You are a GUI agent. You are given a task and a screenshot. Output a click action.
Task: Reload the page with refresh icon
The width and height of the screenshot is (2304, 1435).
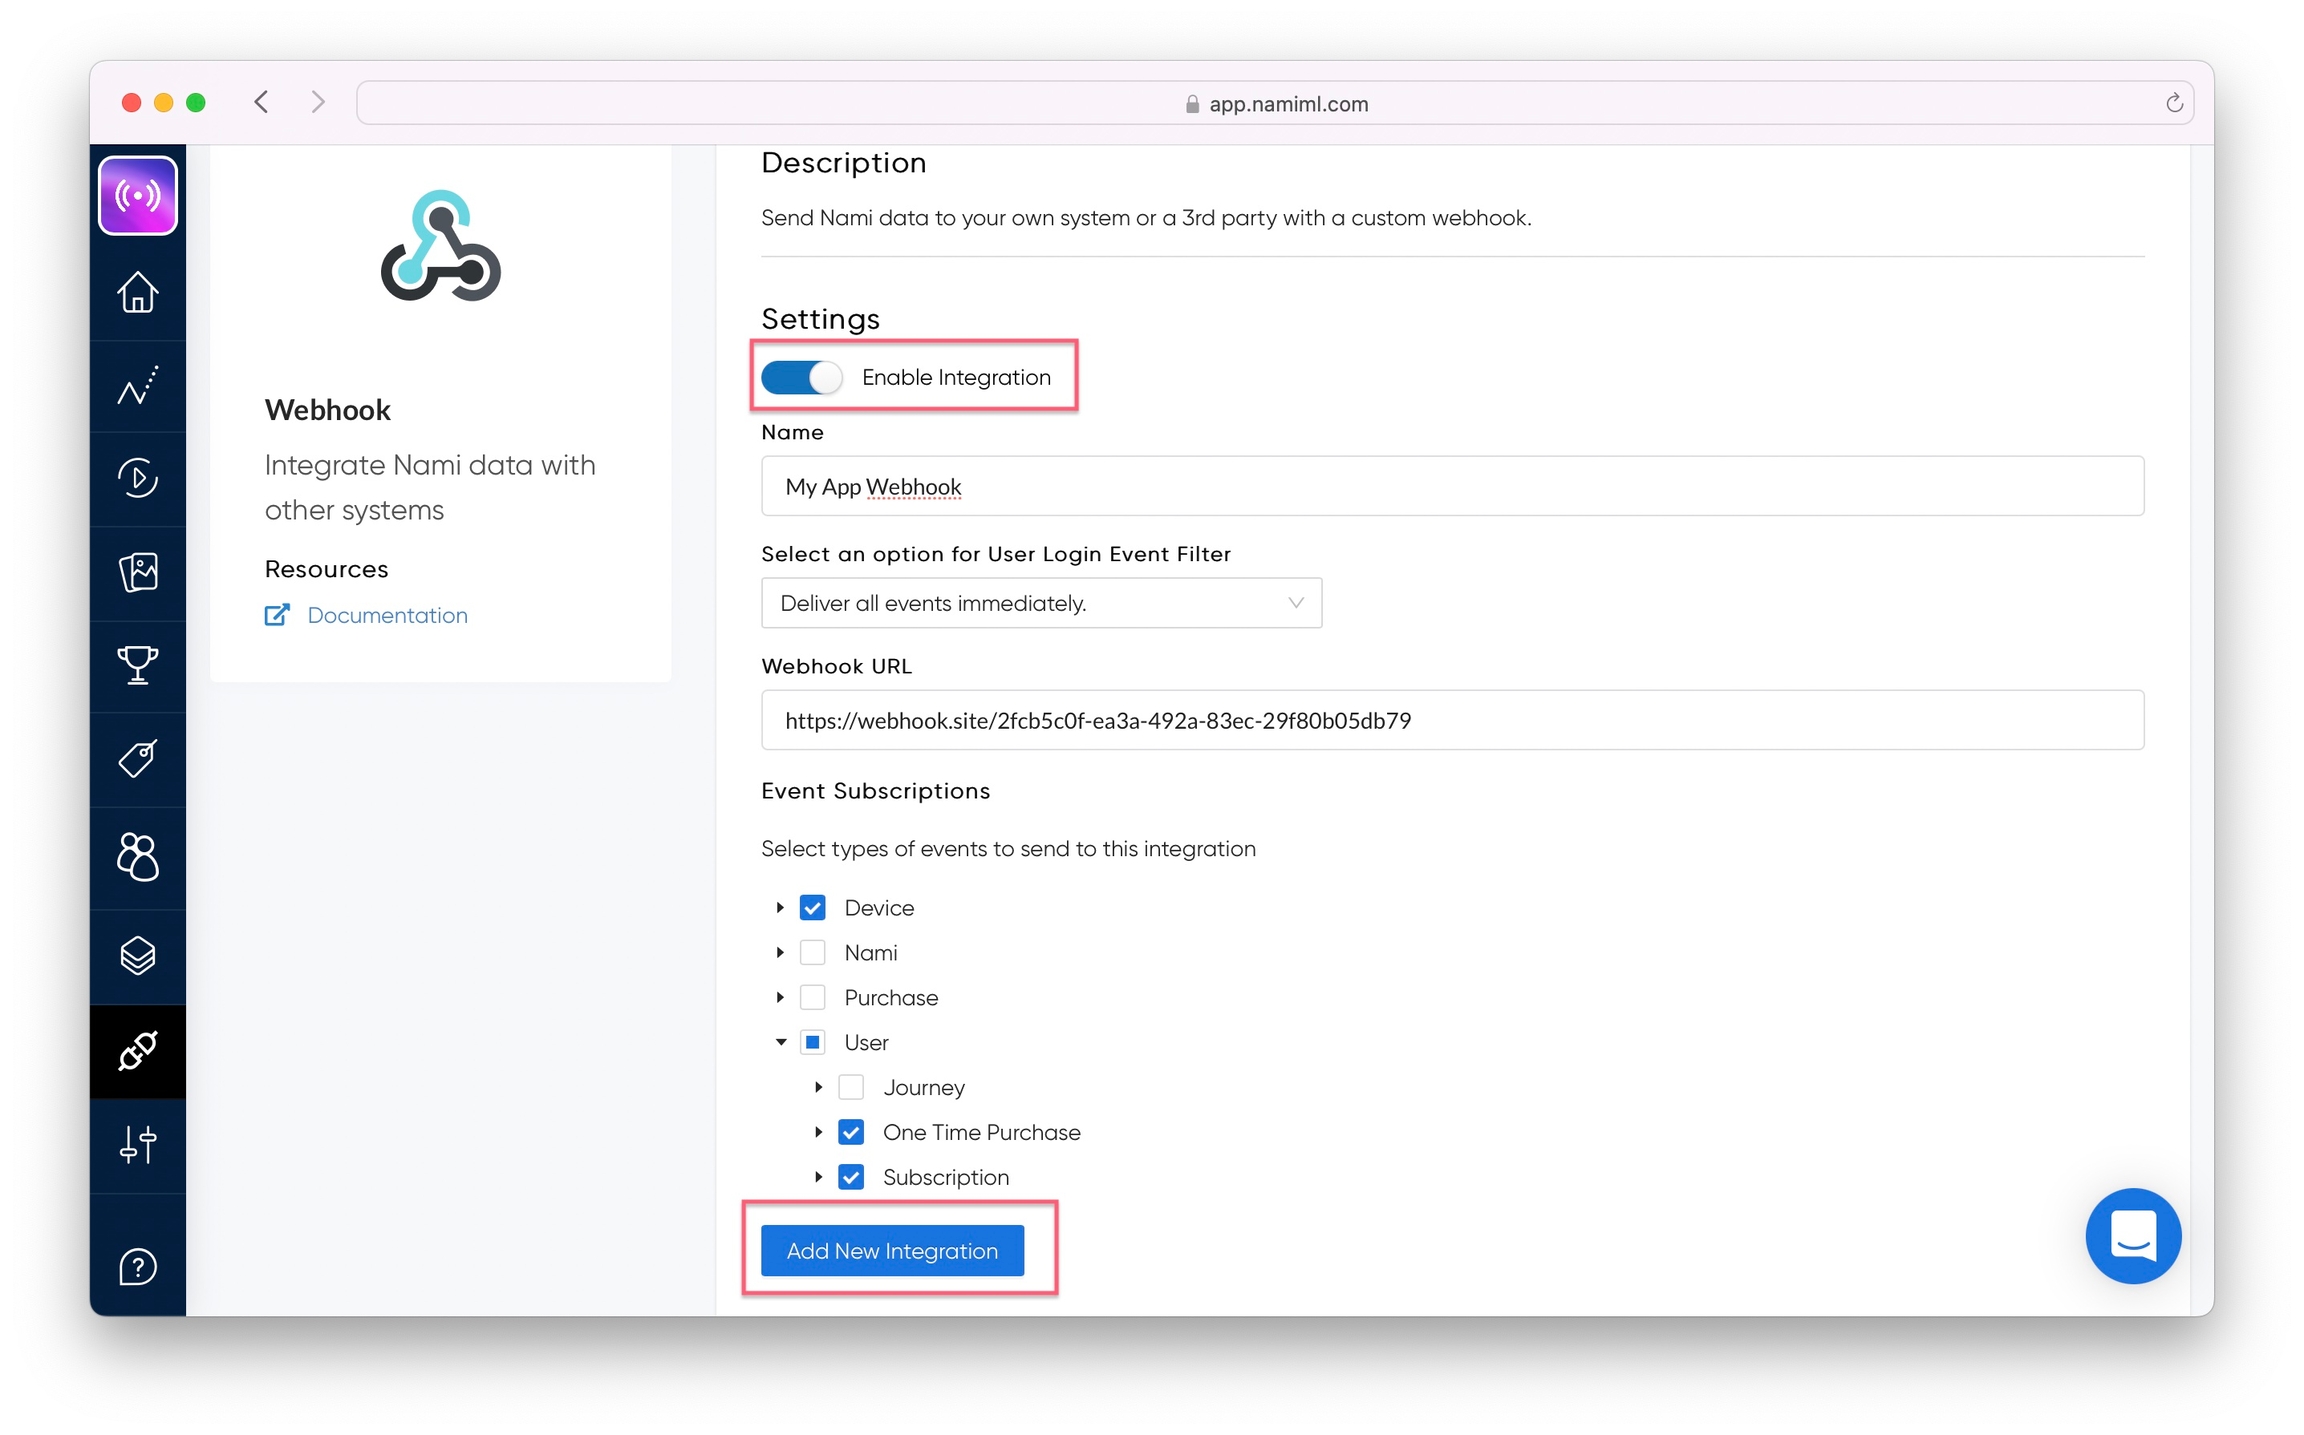(2173, 103)
